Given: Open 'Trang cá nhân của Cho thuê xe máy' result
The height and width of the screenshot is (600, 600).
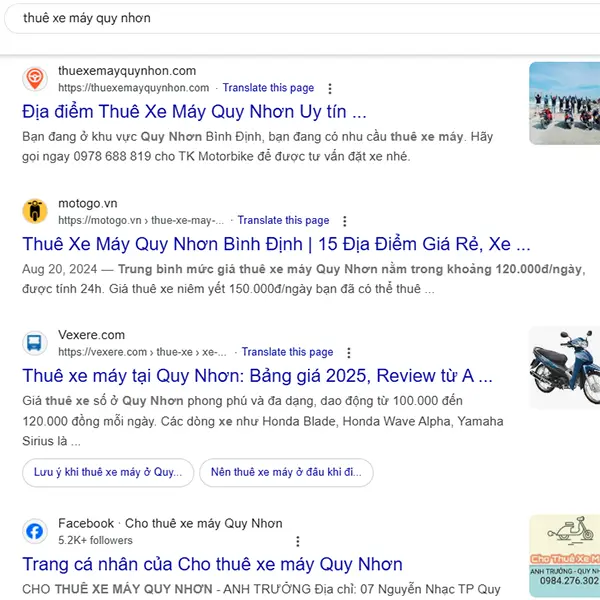Looking at the screenshot, I should click(212, 564).
